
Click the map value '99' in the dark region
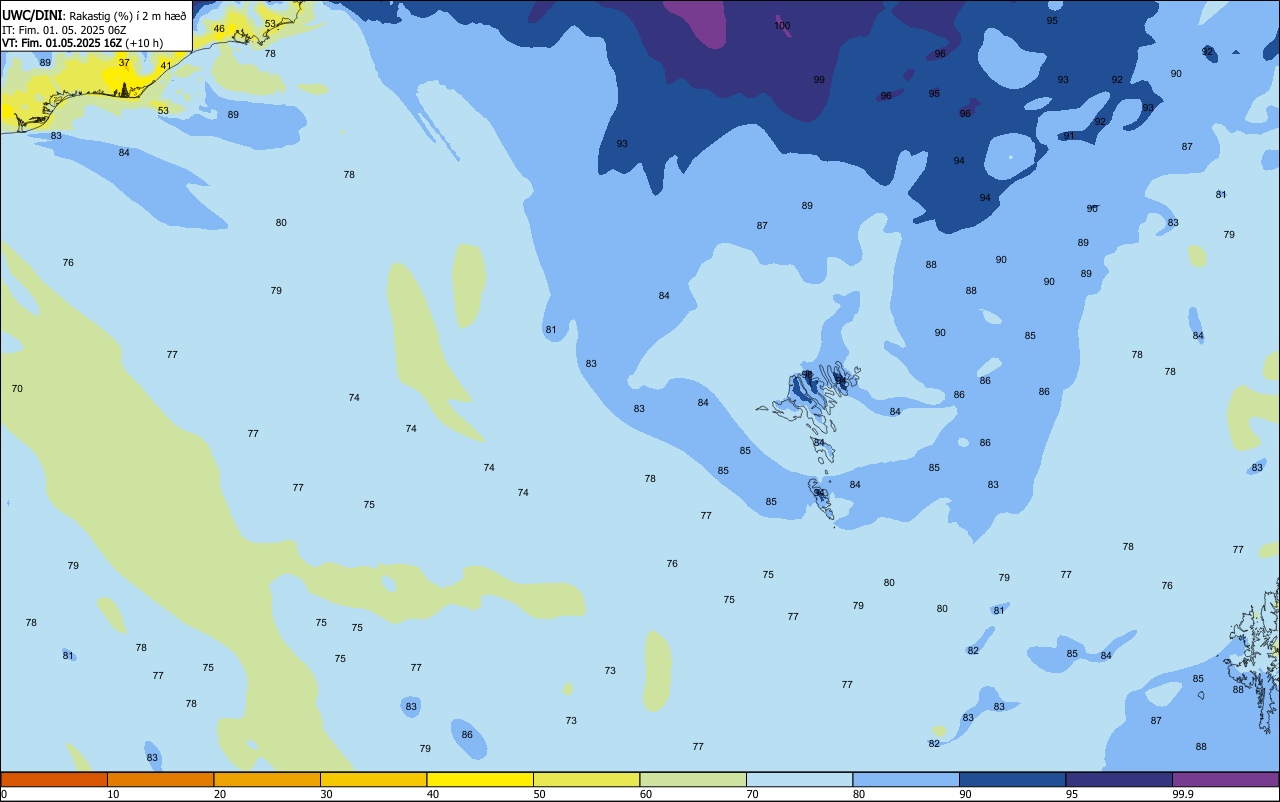pyautogui.click(x=819, y=80)
